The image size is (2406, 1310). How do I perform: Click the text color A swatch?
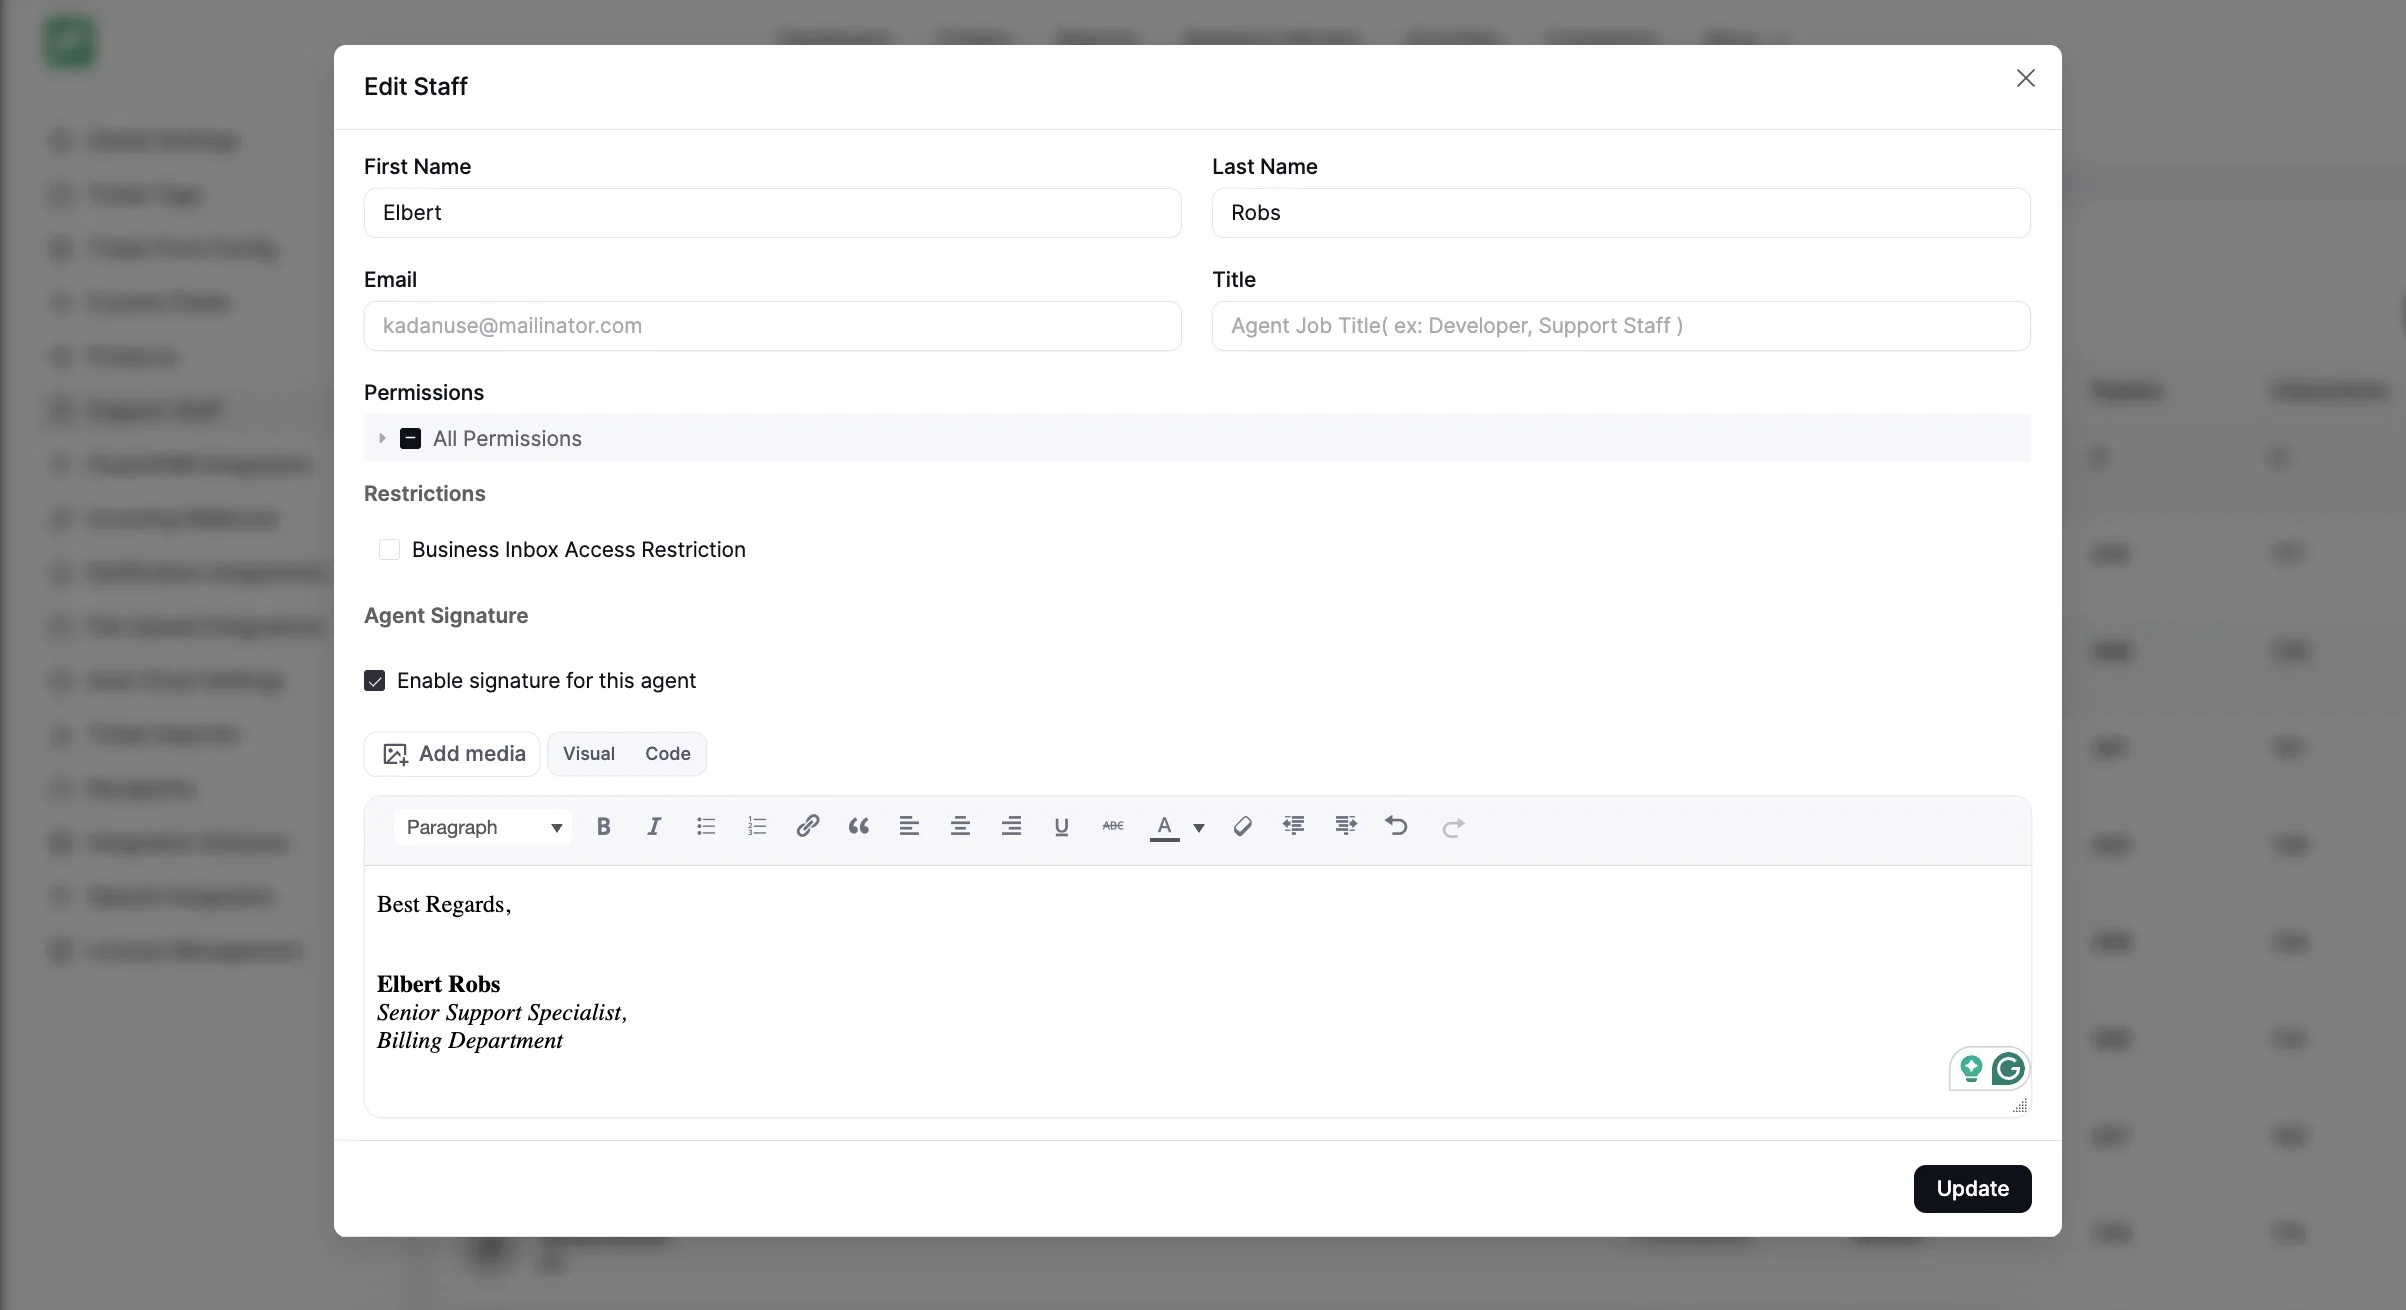coord(1164,827)
